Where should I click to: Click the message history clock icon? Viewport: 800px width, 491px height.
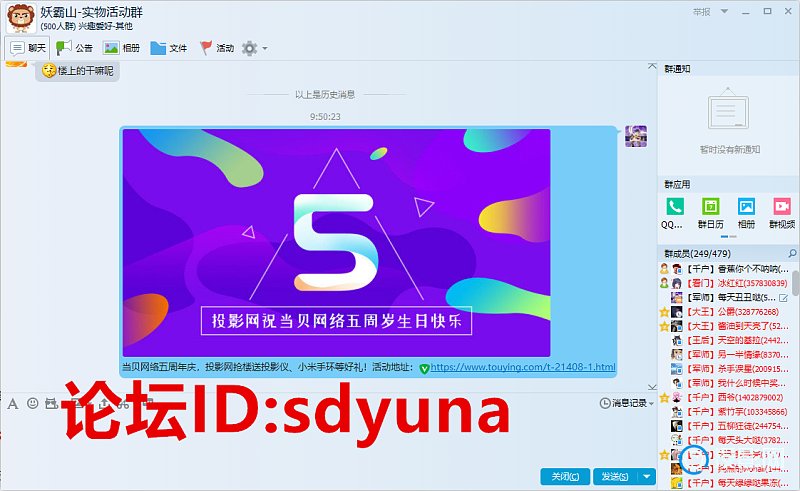coord(605,403)
